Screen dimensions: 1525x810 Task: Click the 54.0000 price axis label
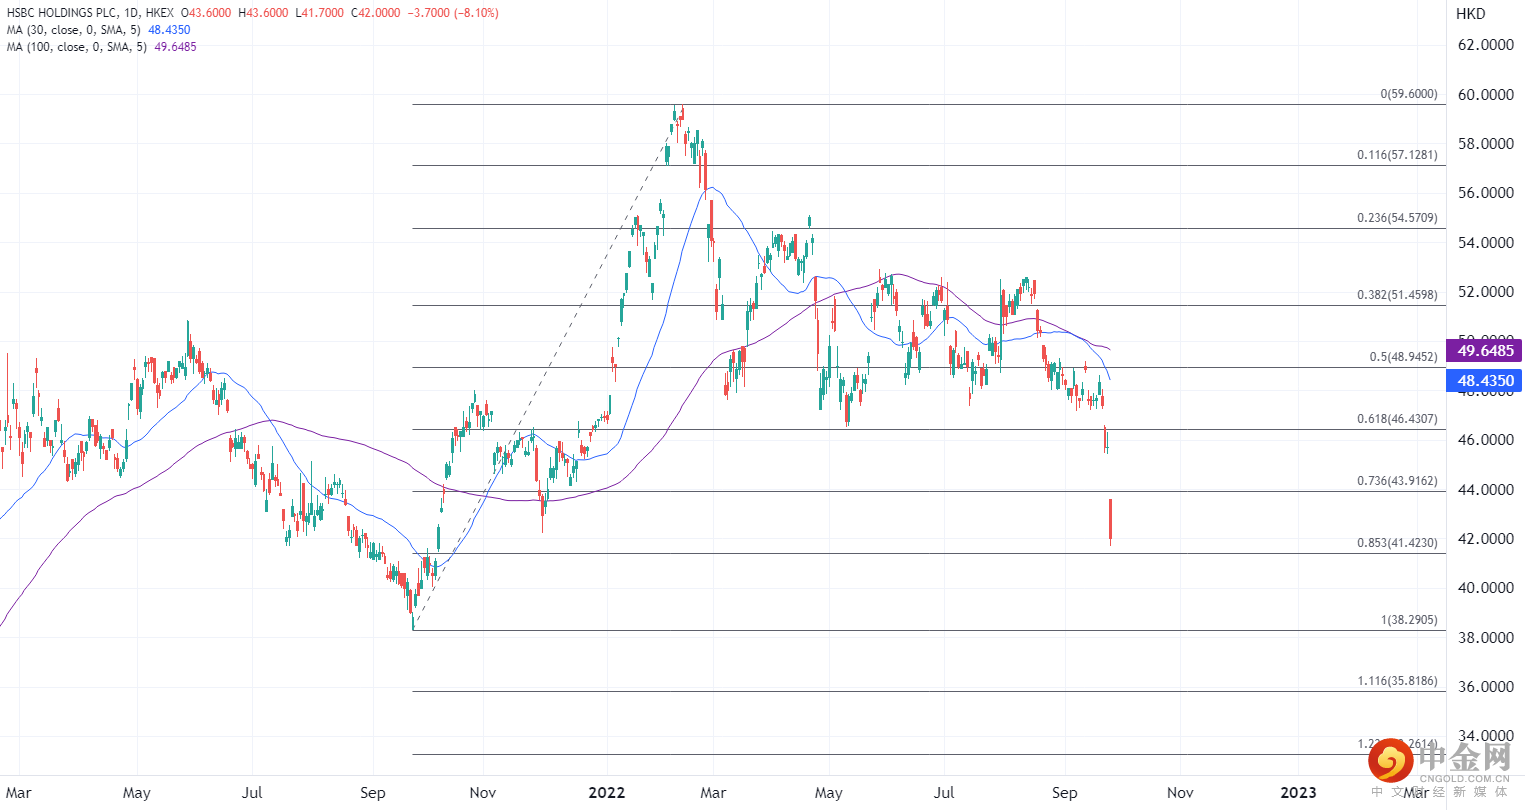click(1485, 243)
